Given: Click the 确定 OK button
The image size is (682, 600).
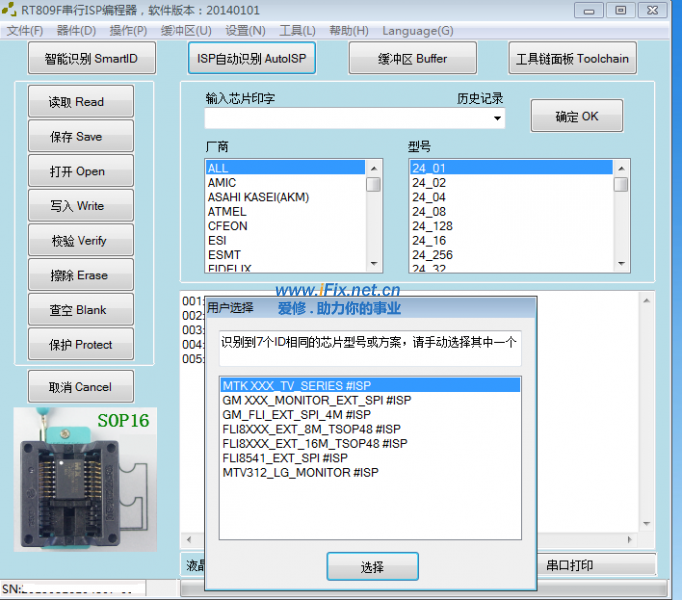Looking at the screenshot, I should click(577, 116).
